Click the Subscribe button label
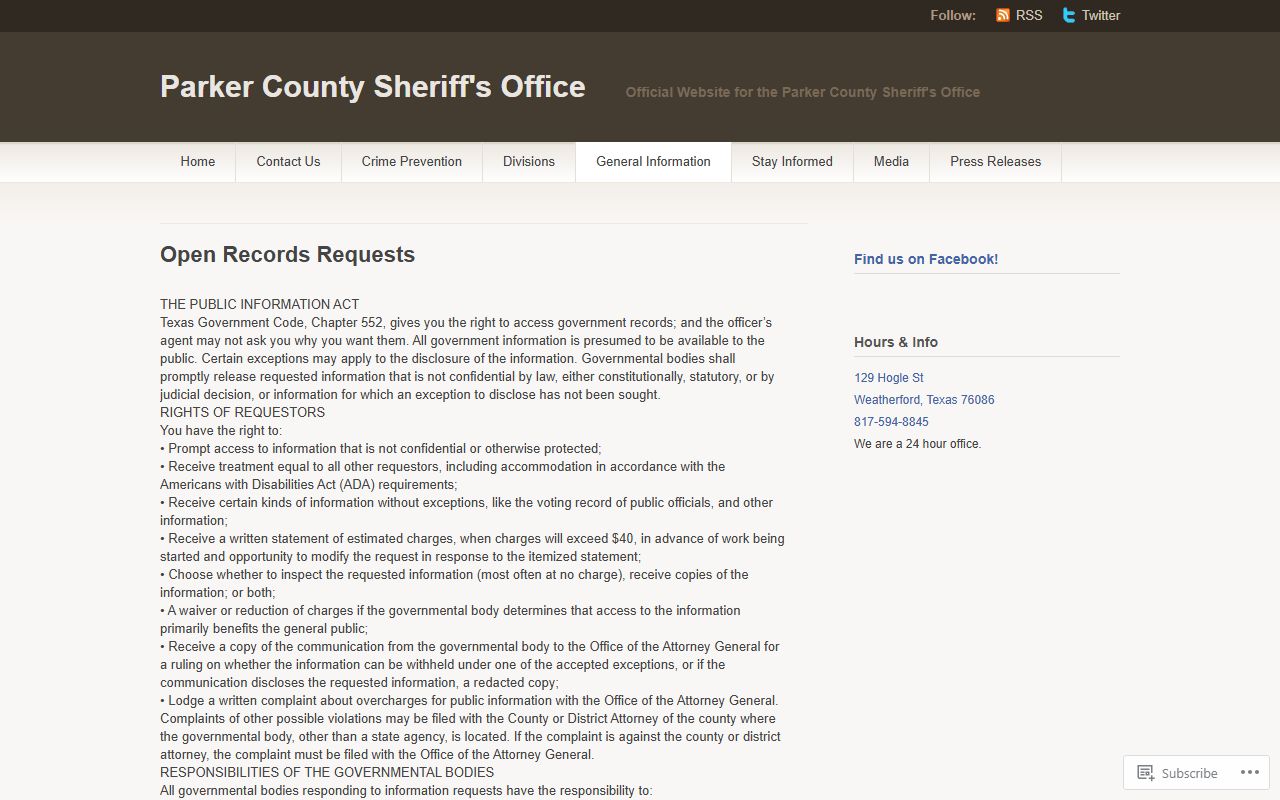The height and width of the screenshot is (800, 1280). point(1189,773)
